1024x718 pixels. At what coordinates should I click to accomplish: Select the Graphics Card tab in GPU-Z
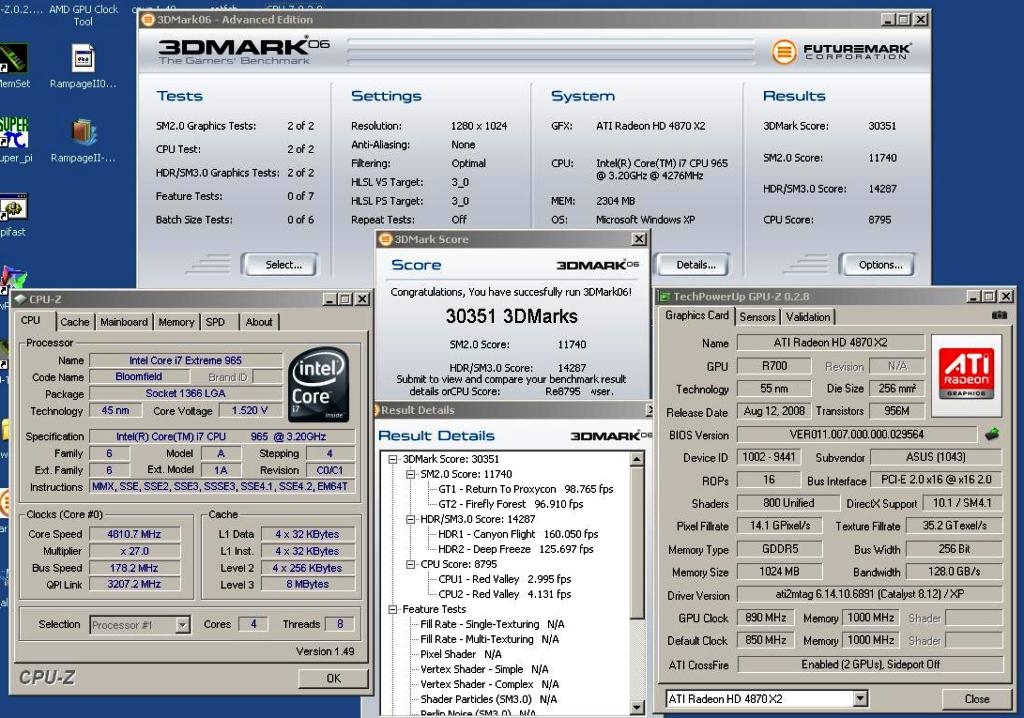point(697,316)
